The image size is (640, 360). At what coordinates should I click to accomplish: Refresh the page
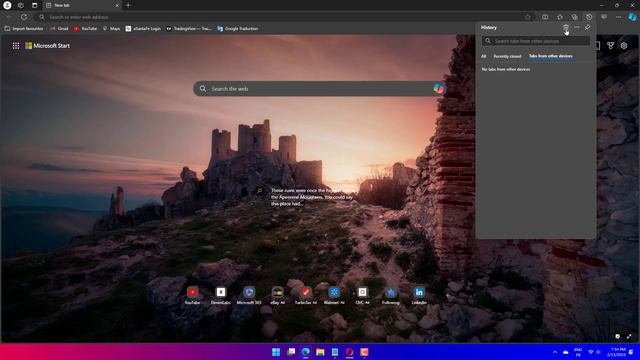click(x=24, y=17)
